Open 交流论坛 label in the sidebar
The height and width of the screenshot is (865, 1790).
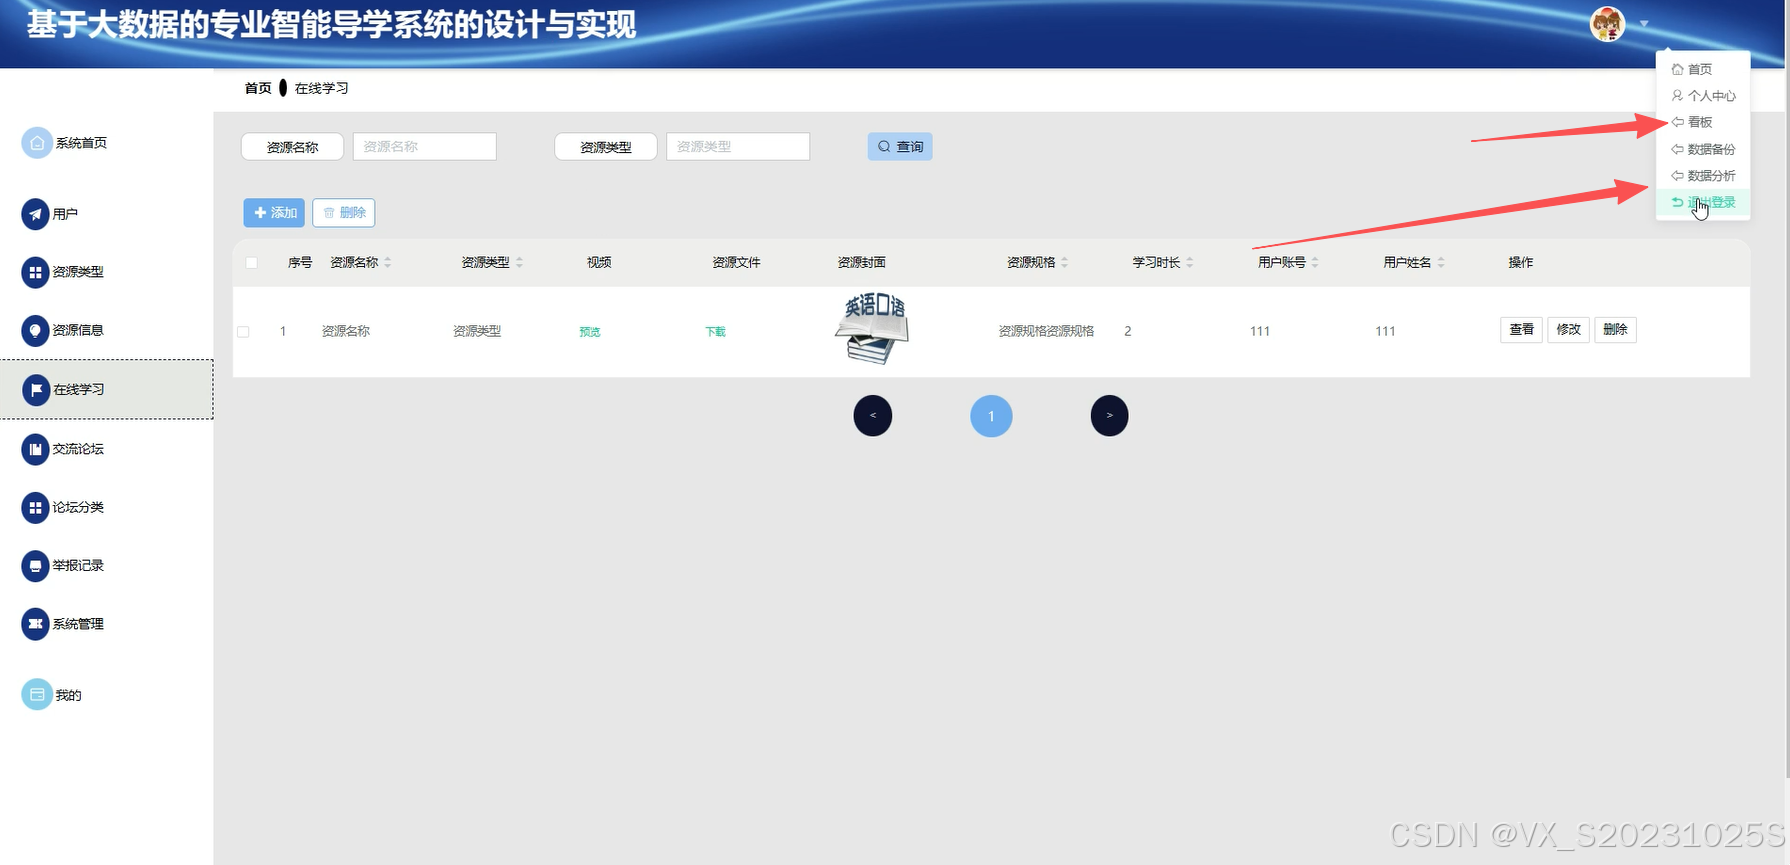click(78, 449)
